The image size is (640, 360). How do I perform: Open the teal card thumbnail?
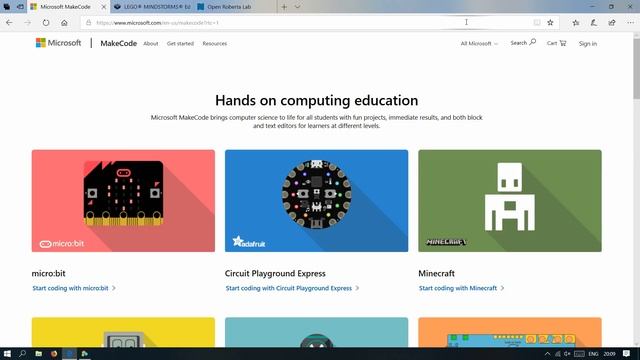click(x=316, y=332)
